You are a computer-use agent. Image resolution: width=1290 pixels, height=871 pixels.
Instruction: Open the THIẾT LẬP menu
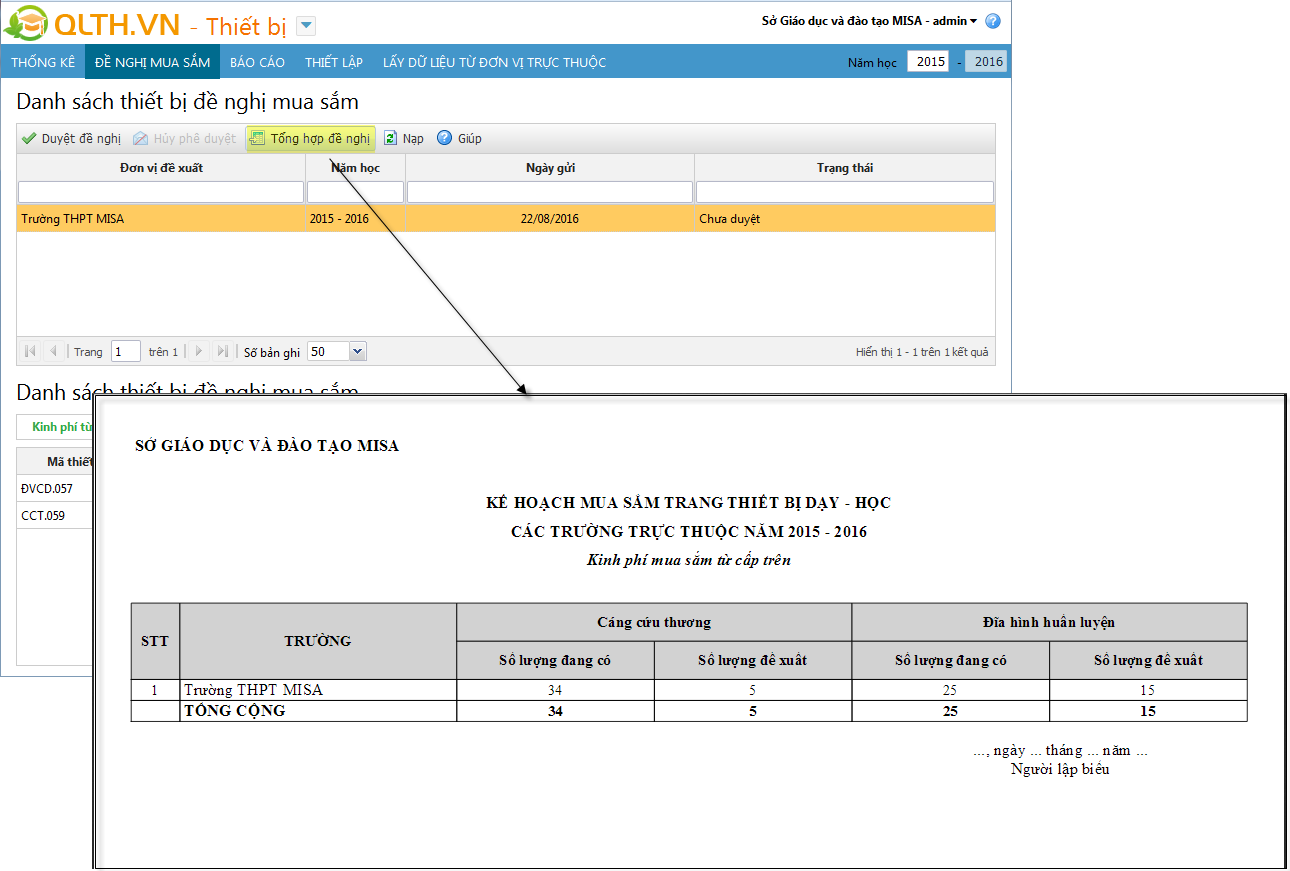coord(334,62)
